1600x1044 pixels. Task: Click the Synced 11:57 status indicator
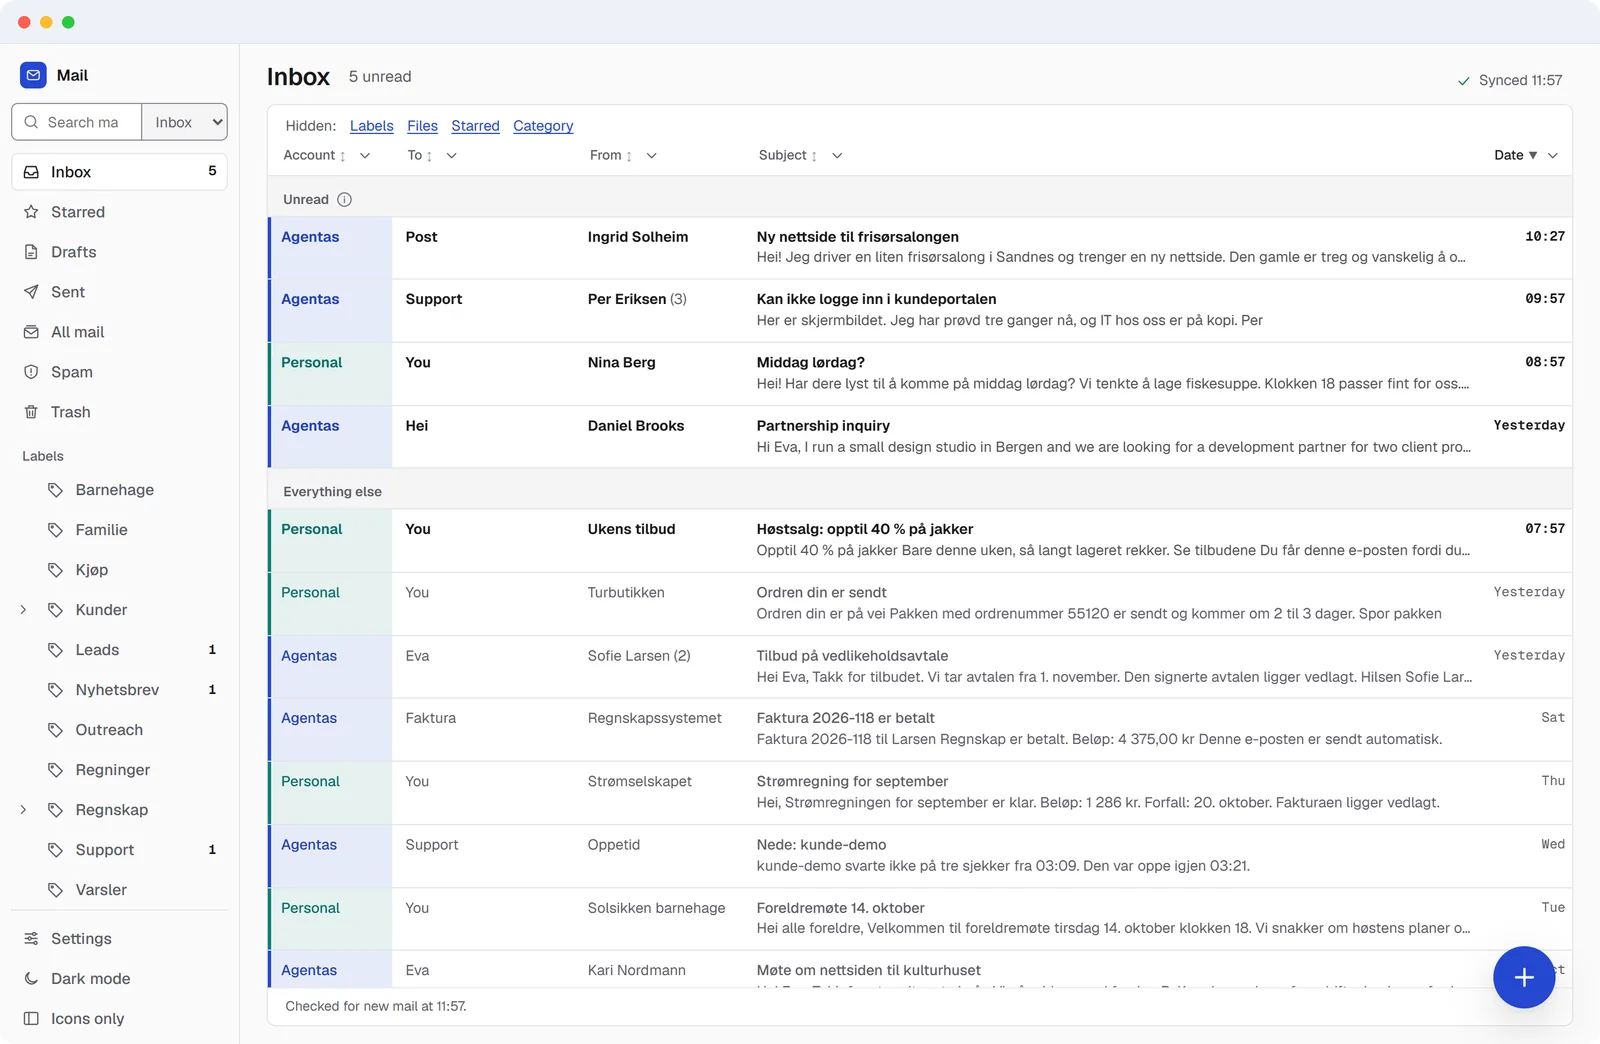pos(1510,81)
